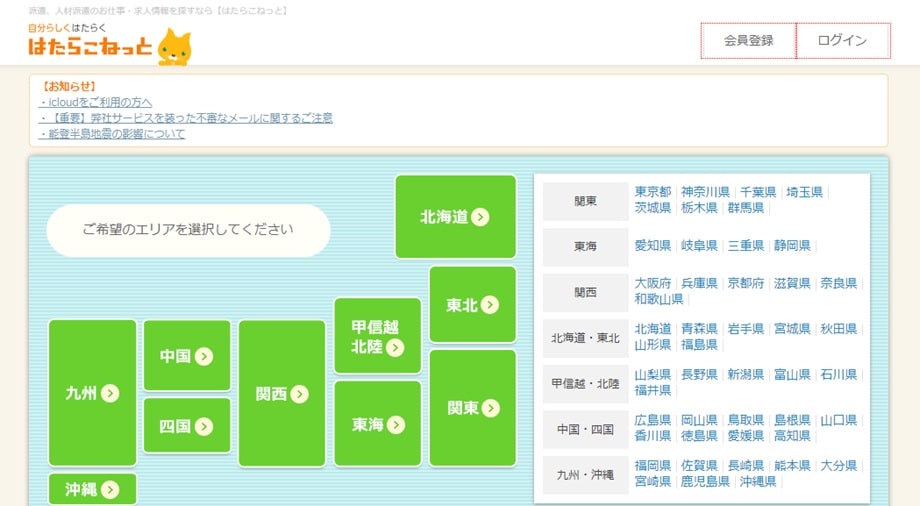Image resolution: width=920 pixels, height=506 pixels.
Task: Click the arrow icon on 沖縄 tile
Action: [x=110, y=490]
